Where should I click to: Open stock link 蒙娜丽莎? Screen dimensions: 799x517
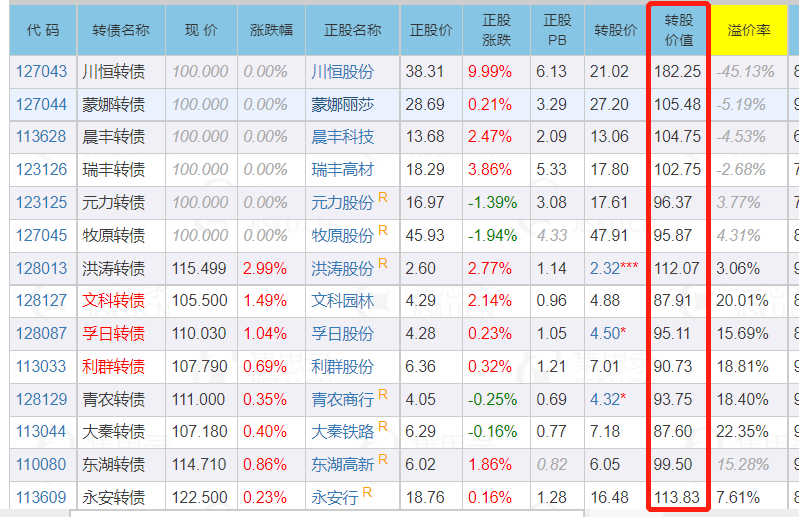coord(343,104)
